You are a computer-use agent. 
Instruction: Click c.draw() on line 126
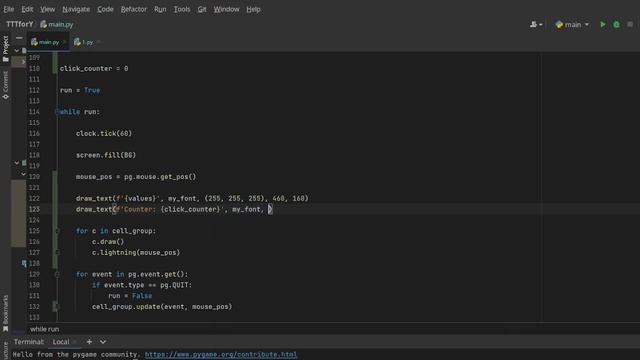(x=108, y=242)
